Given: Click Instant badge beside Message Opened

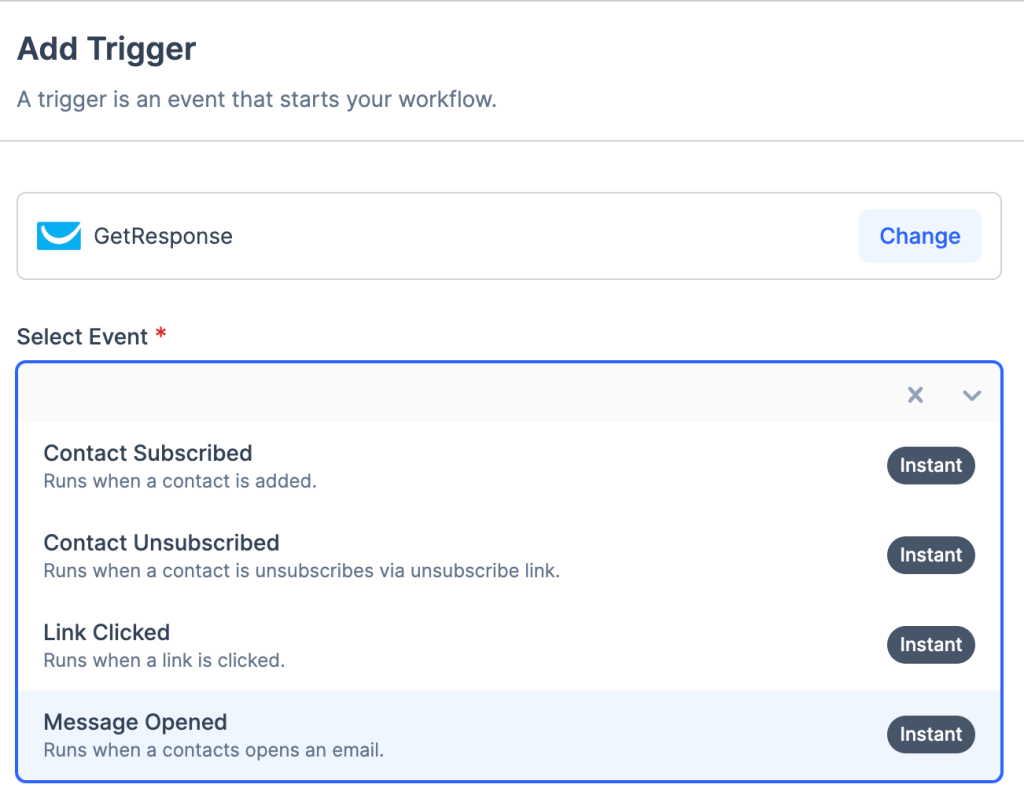Looking at the screenshot, I should click(930, 734).
